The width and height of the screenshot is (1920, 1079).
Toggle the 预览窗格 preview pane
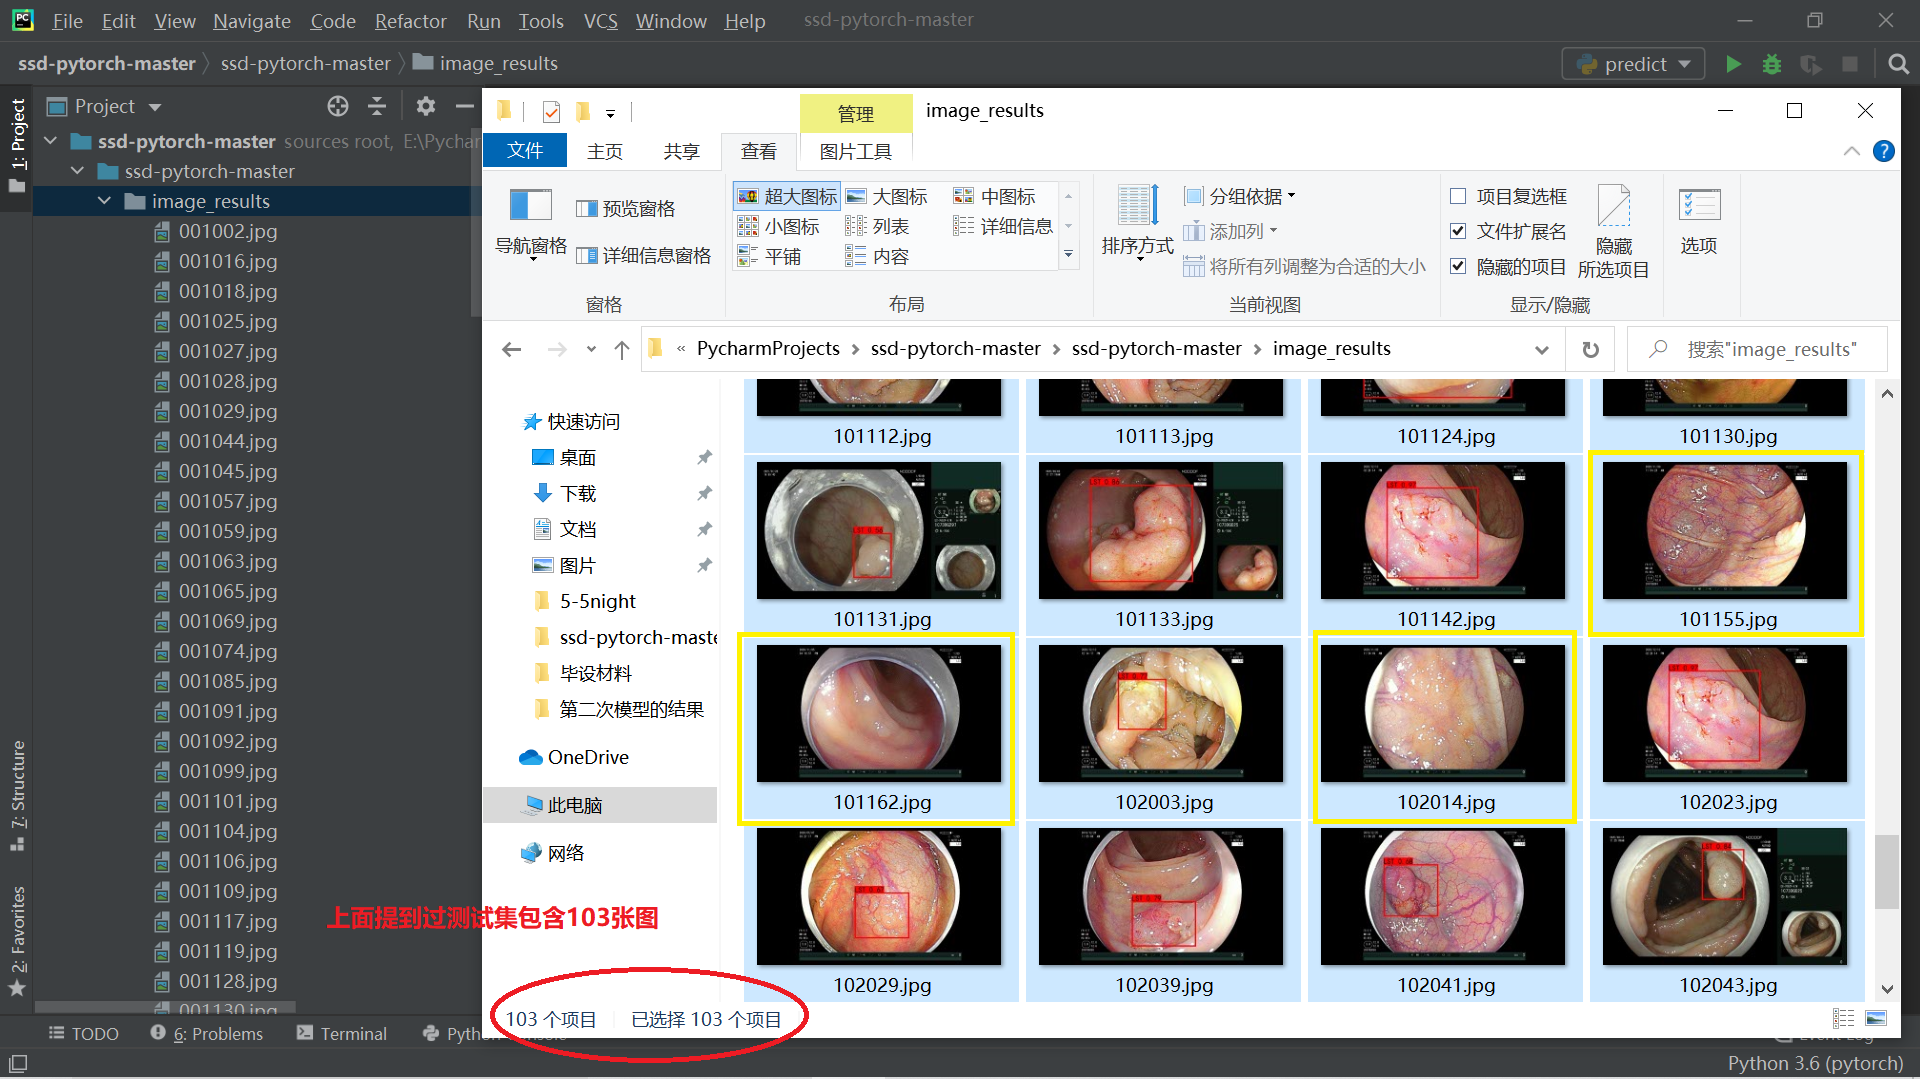[627, 208]
